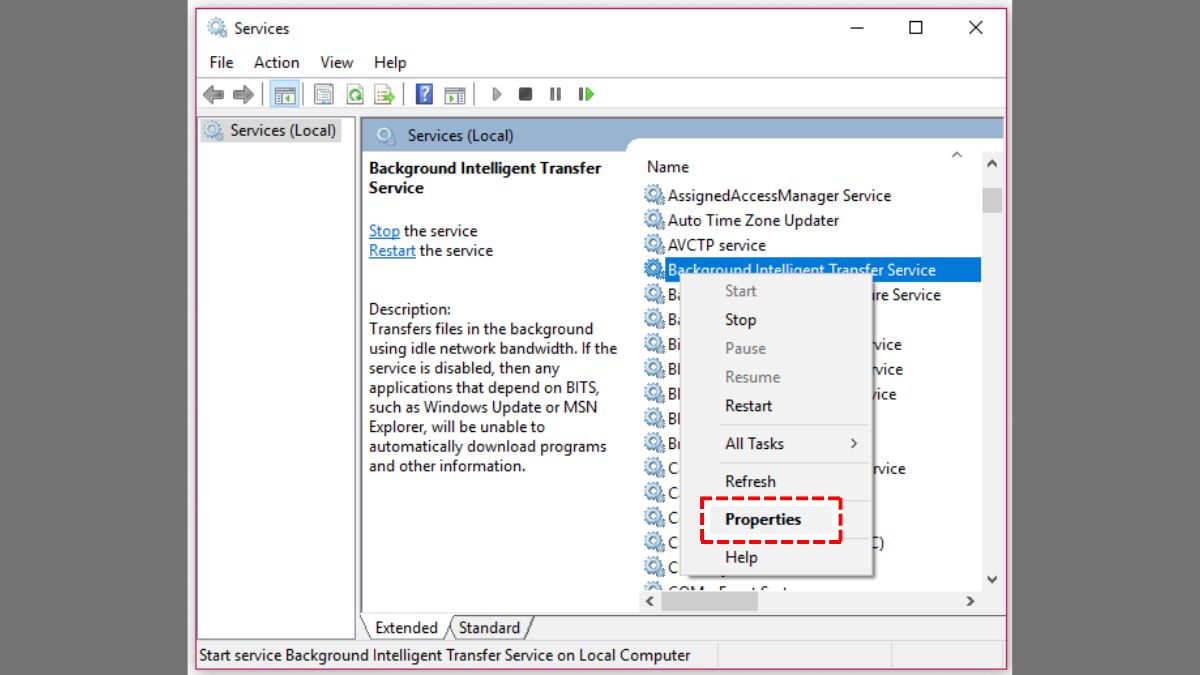Switch to the Extended tab
Screen dimensions: 1200x675
coord(406,628)
